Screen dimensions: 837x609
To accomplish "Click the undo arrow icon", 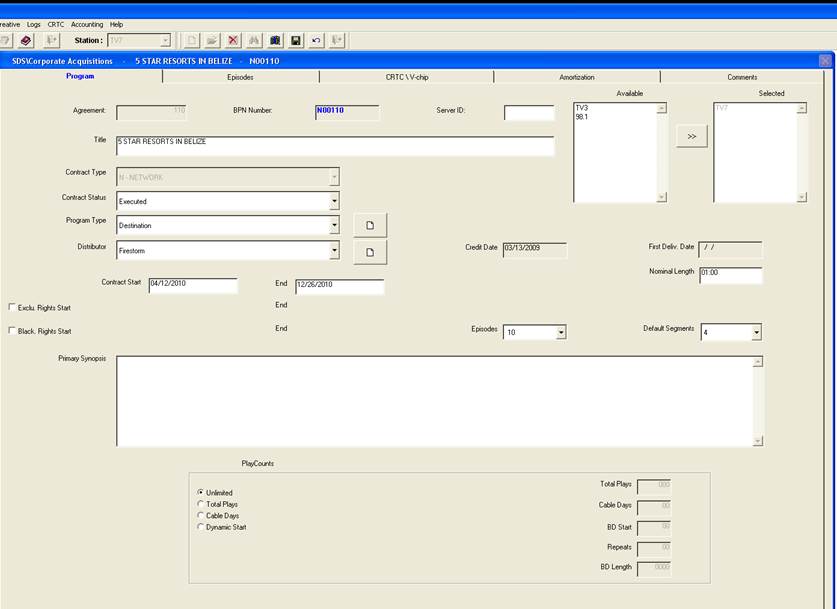I will 316,40.
